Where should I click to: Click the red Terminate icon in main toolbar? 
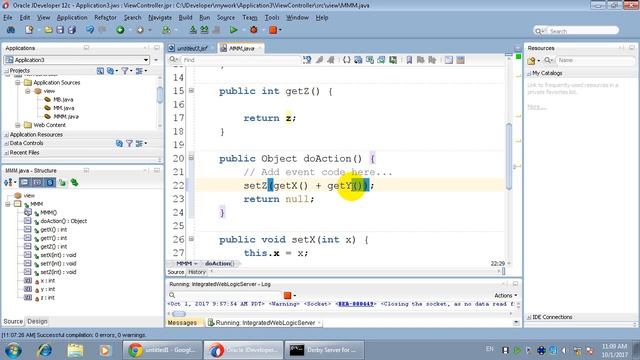(273, 30)
